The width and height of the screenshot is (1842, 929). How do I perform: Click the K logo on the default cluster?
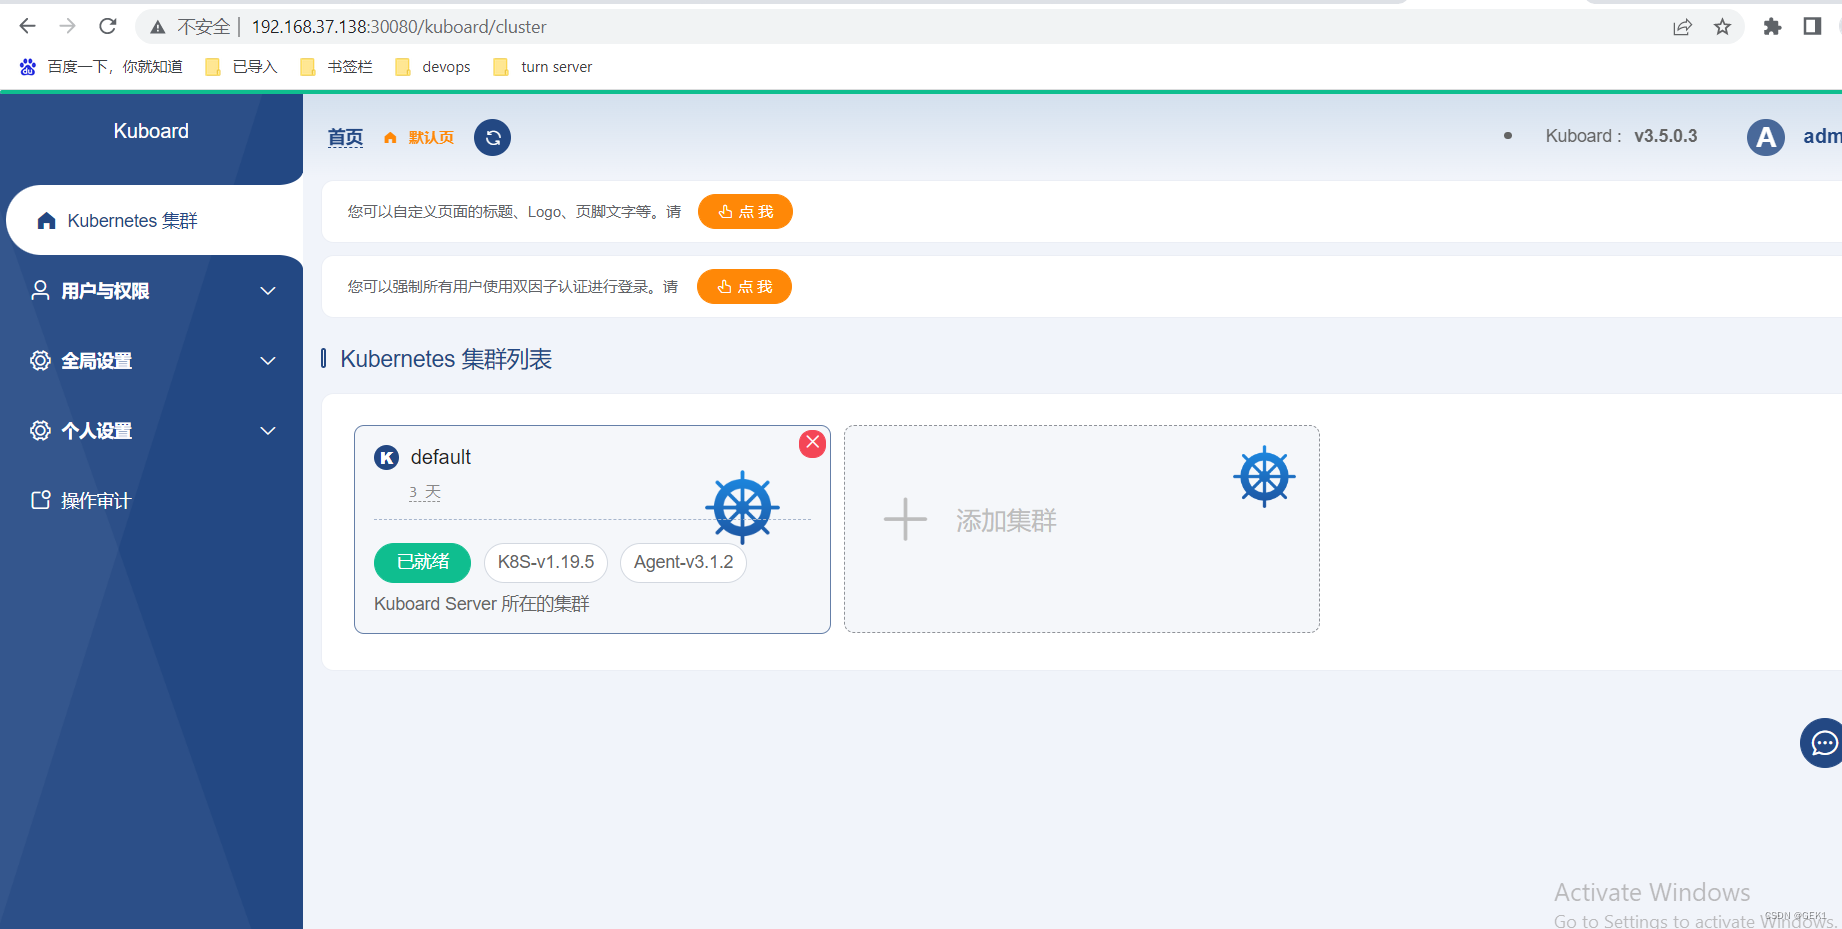point(386,457)
